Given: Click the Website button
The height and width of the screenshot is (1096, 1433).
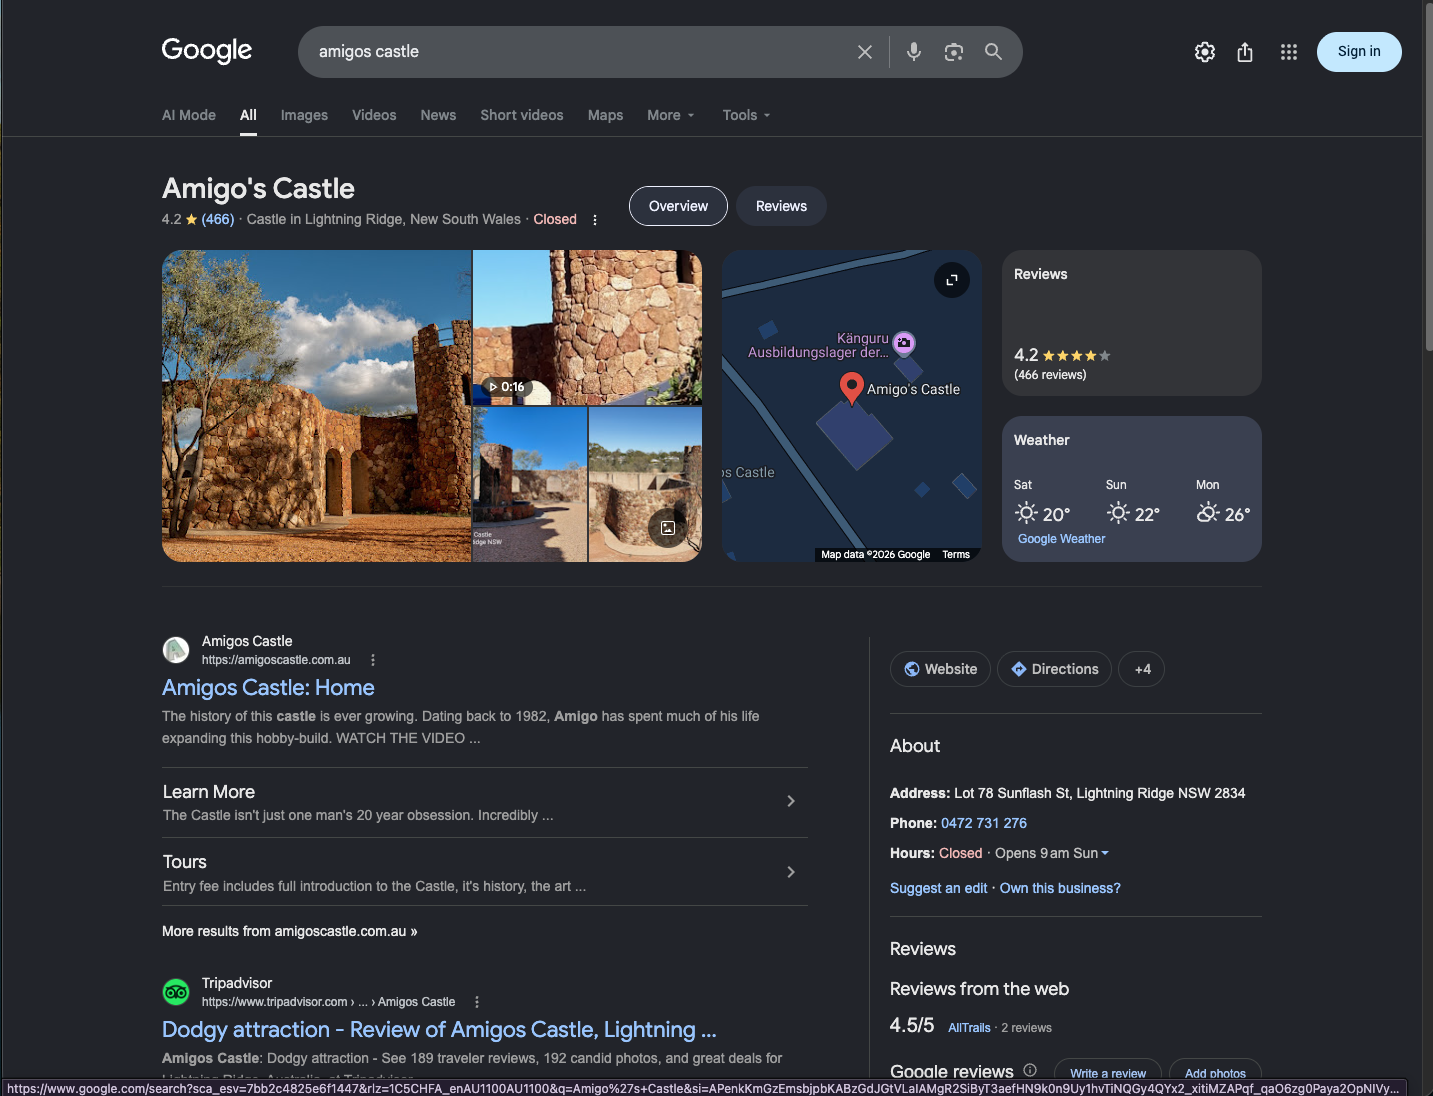Looking at the screenshot, I should click(940, 669).
